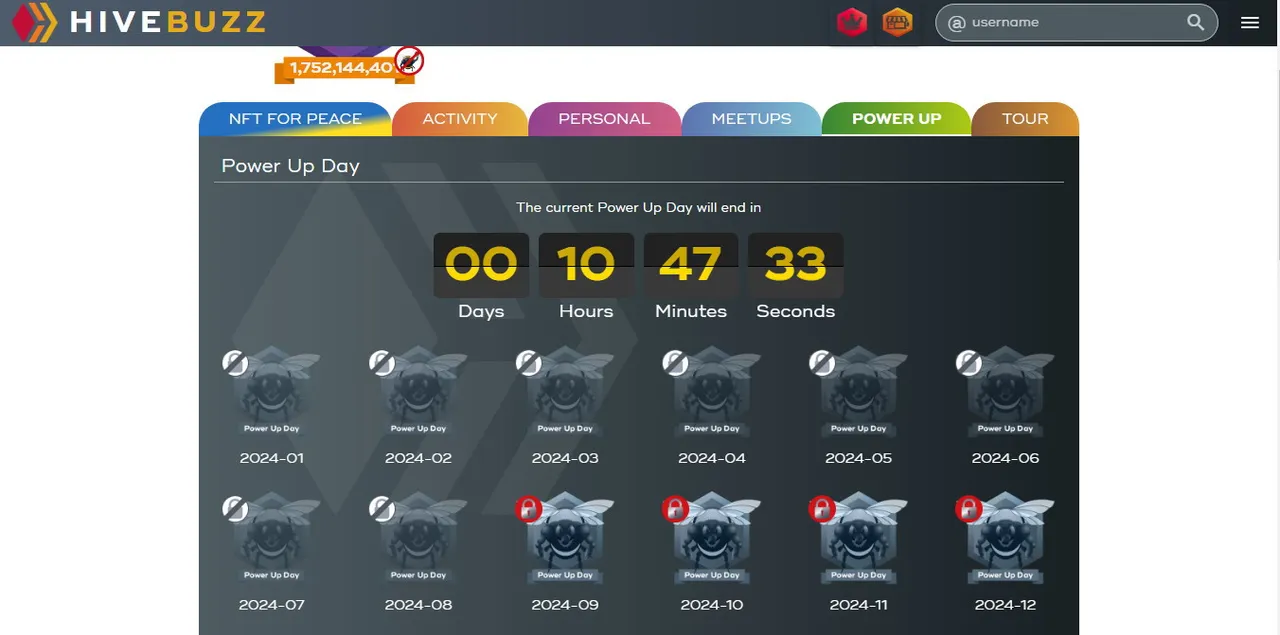Select the 2024-09 Power Up Day badge
The height and width of the screenshot is (635, 1280).
tap(566, 538)
